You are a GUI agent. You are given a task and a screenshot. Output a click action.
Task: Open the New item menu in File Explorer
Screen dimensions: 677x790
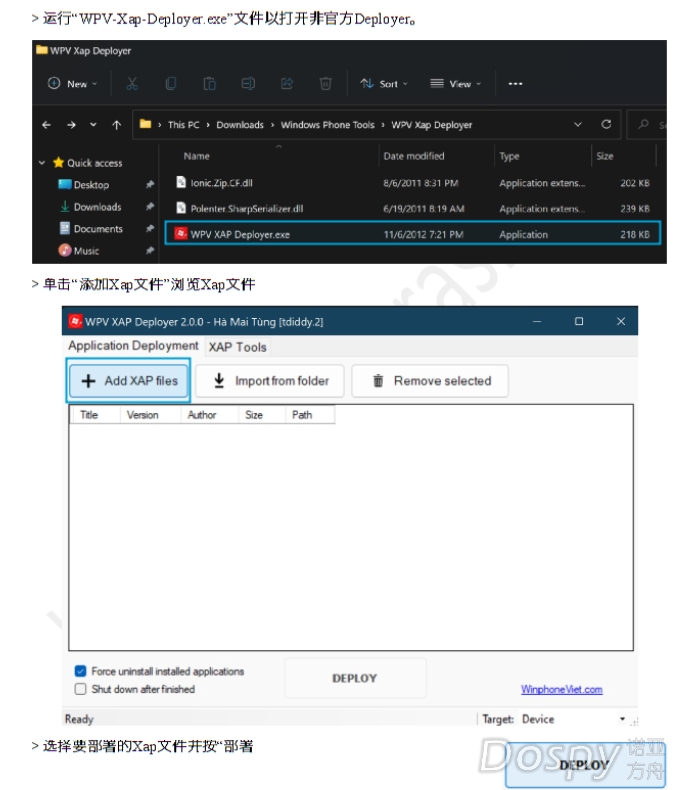click(72, 84)
